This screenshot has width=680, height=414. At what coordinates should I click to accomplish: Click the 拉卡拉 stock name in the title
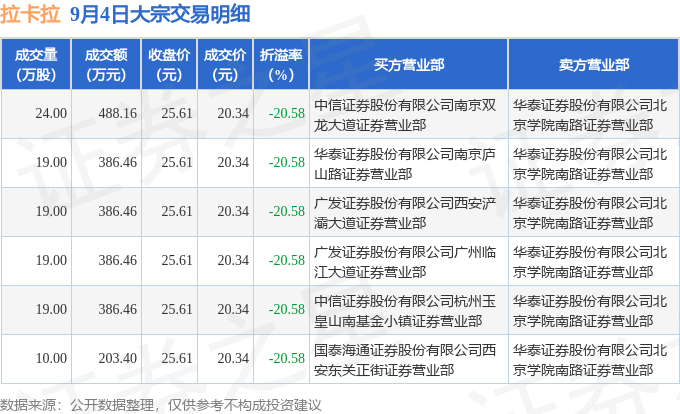(30, 14)
